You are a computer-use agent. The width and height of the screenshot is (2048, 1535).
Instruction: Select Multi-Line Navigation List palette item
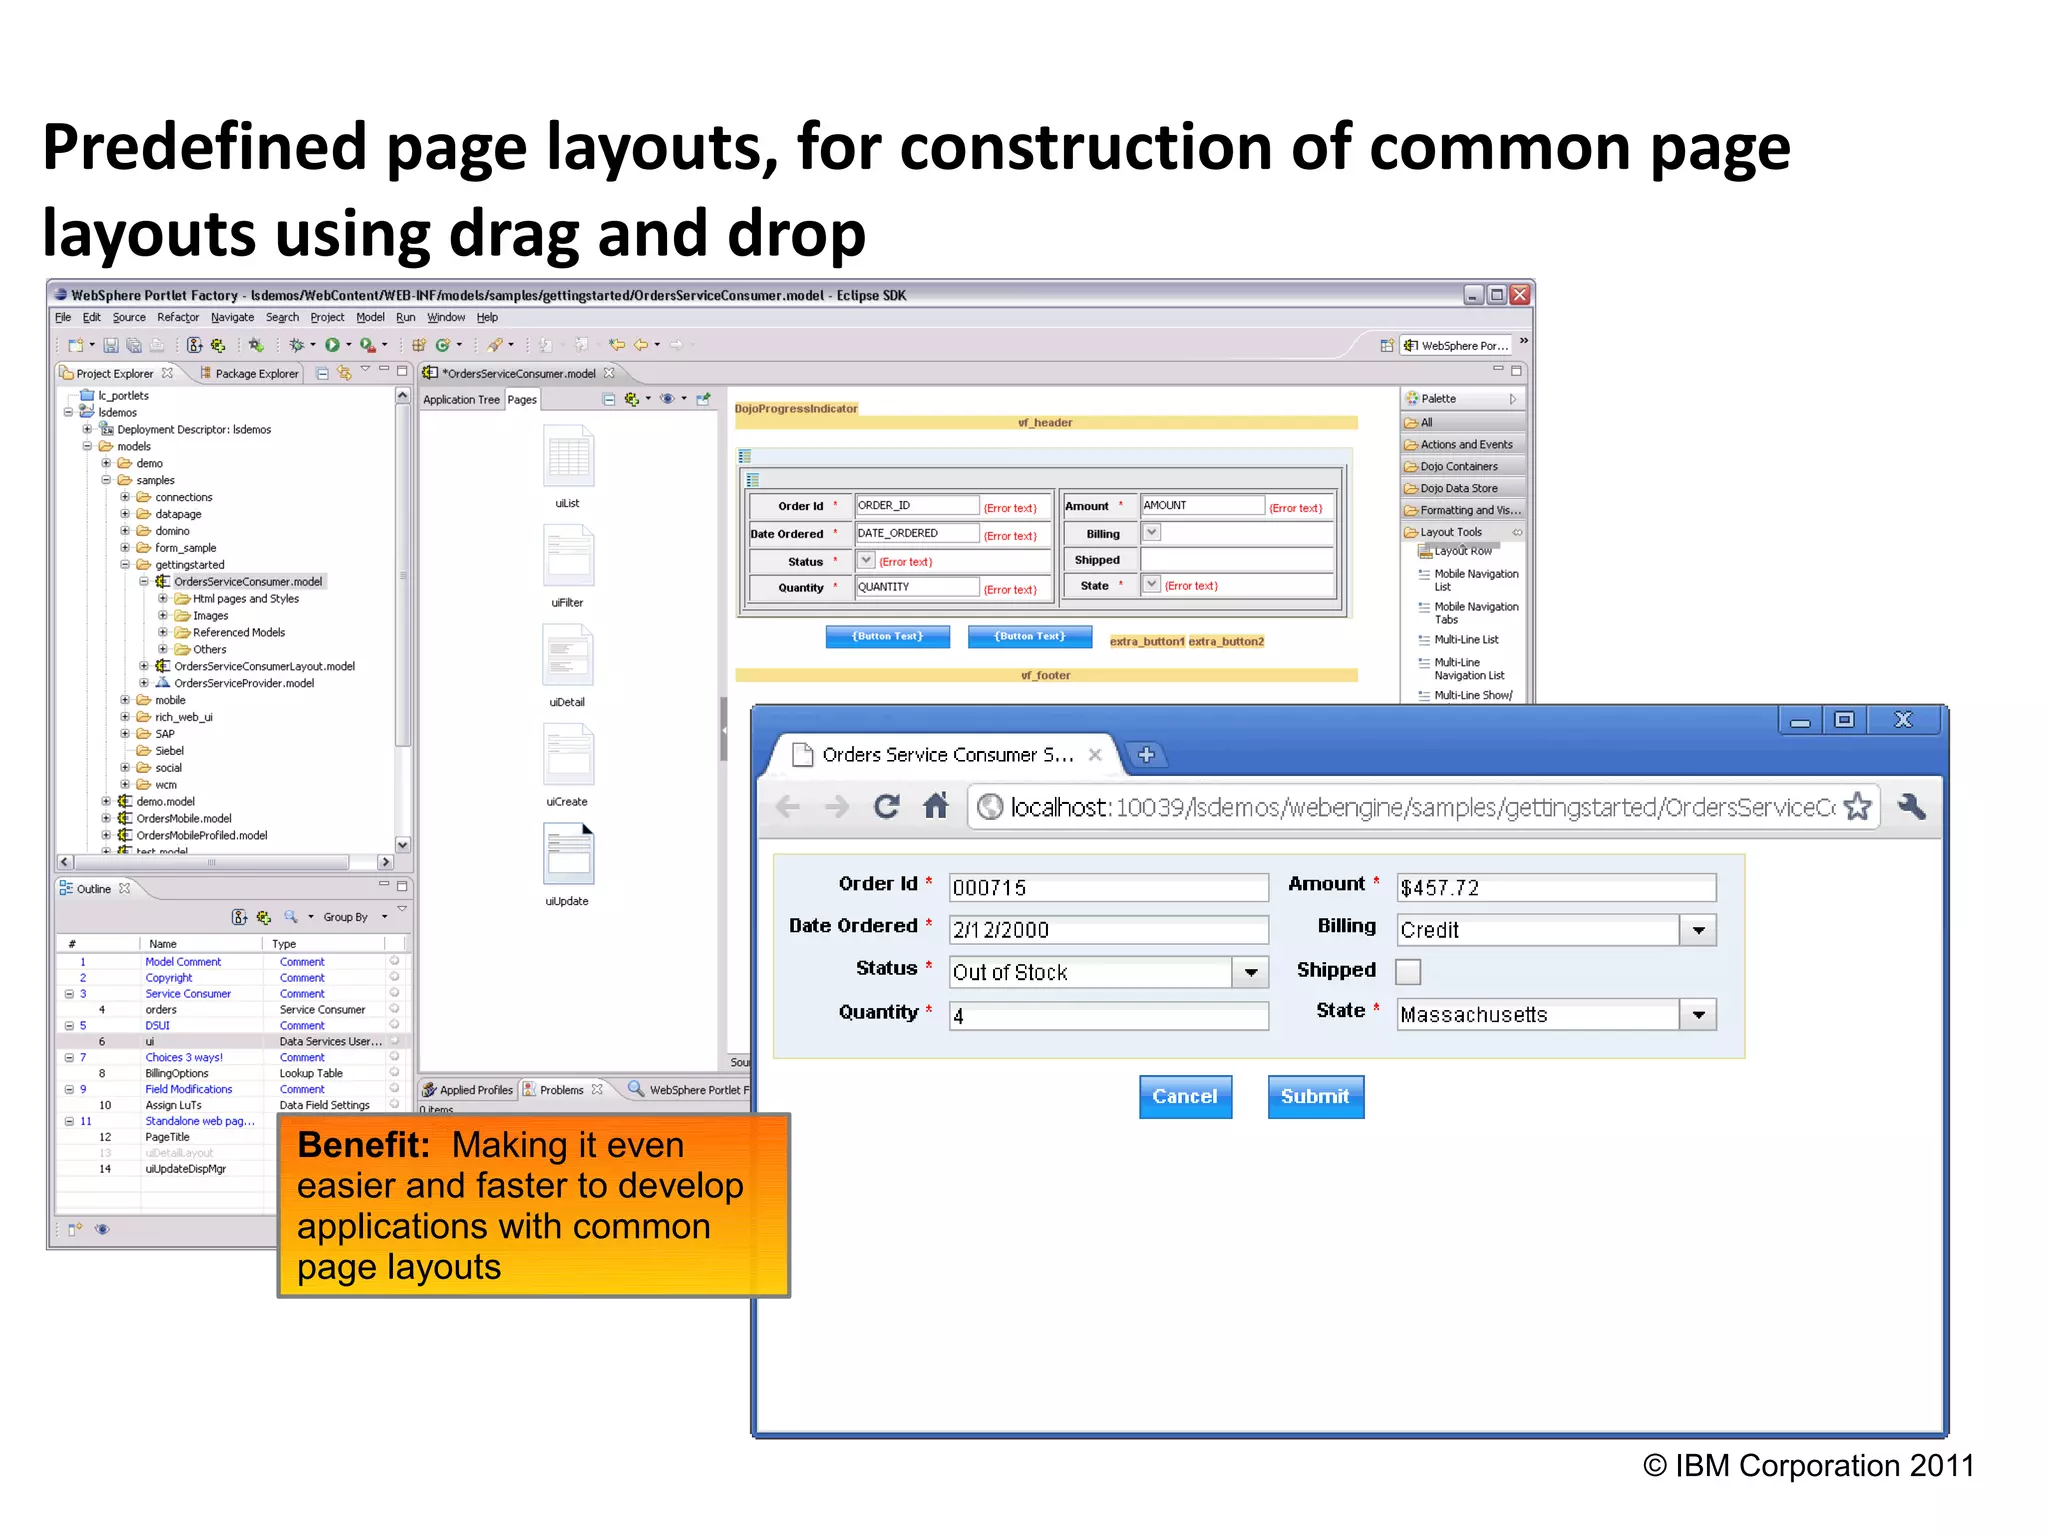pos(1462,669)
